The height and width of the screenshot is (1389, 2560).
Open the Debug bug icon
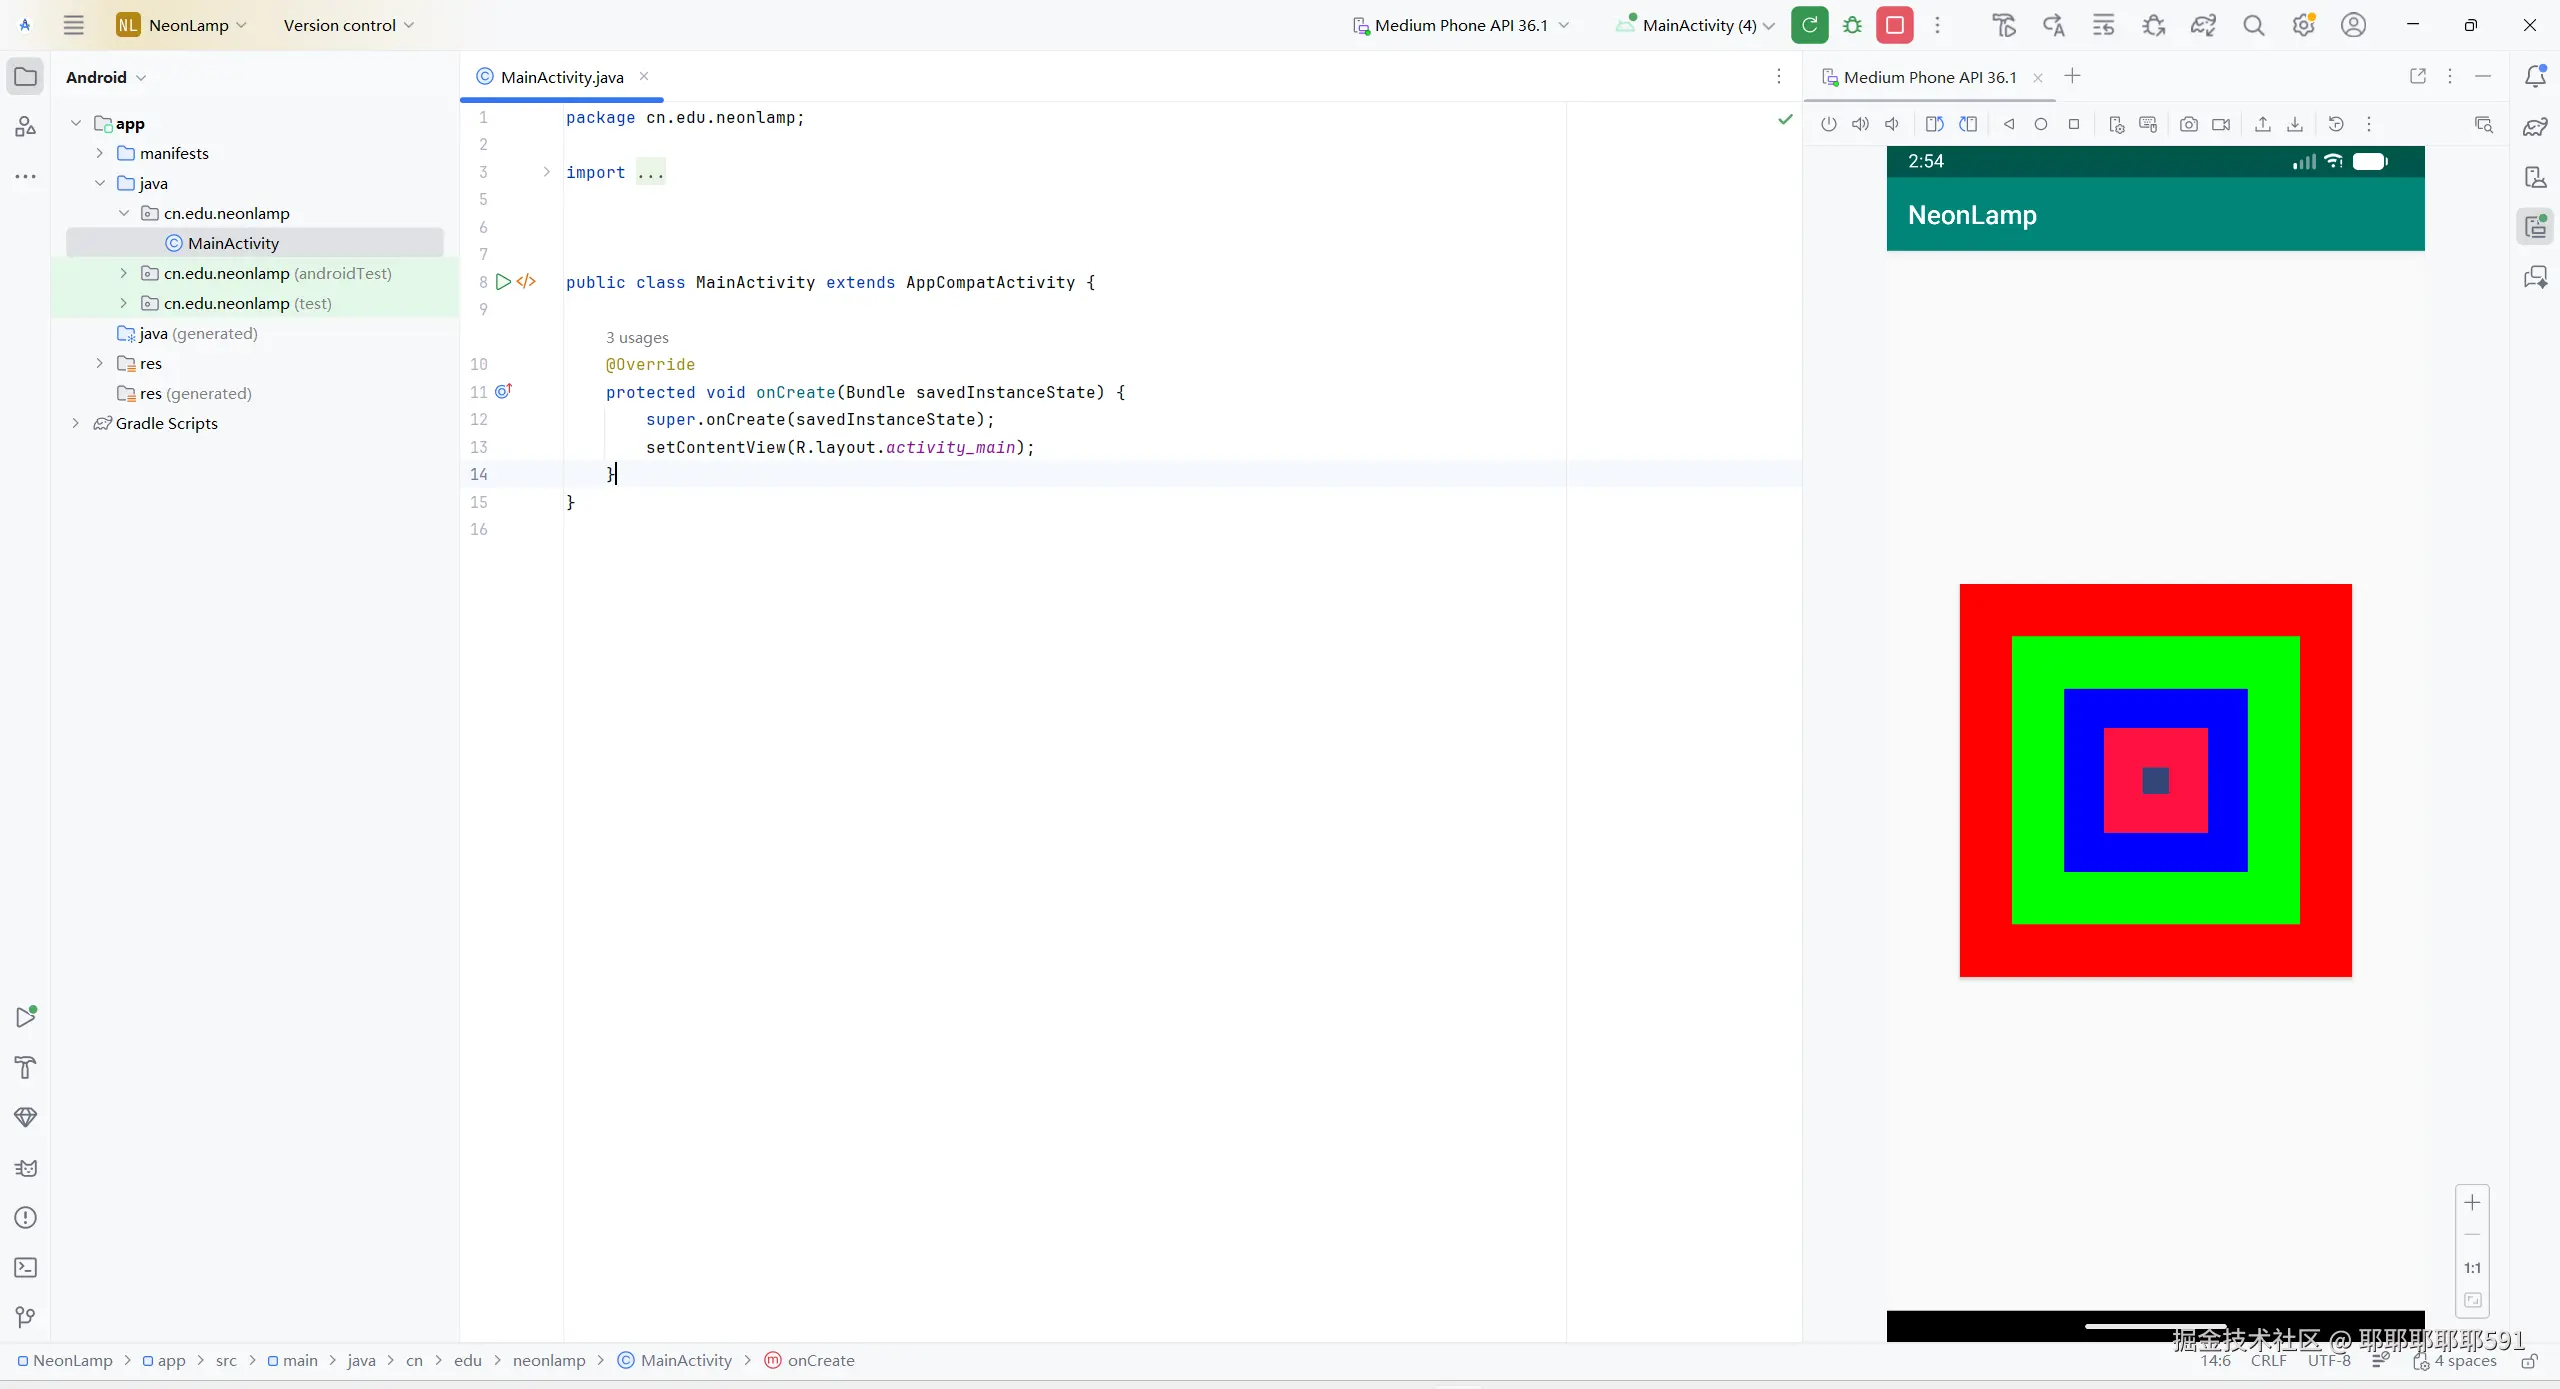pyautogui.click(x=1852, y=25)
